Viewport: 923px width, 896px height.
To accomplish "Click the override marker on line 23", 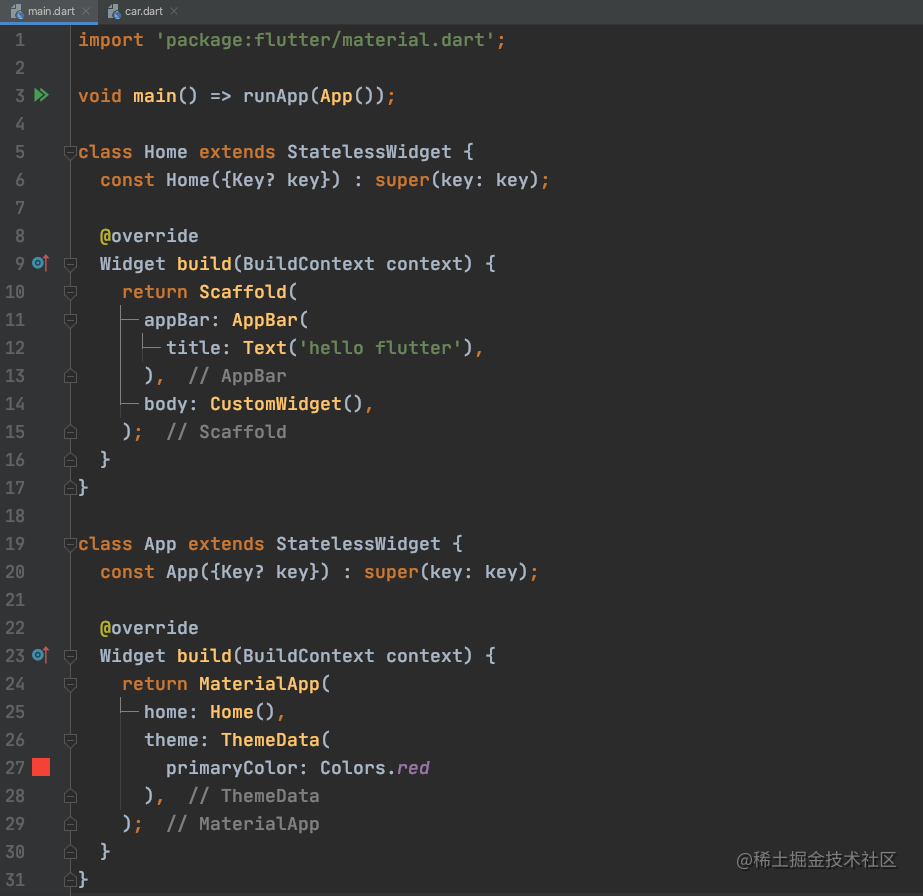I will point(41,655).
